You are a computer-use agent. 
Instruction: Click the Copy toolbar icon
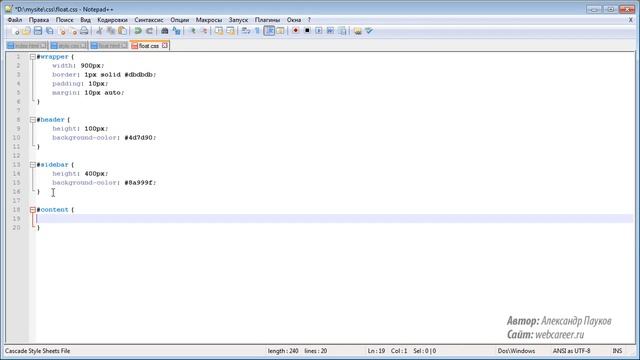click(111, 31)
